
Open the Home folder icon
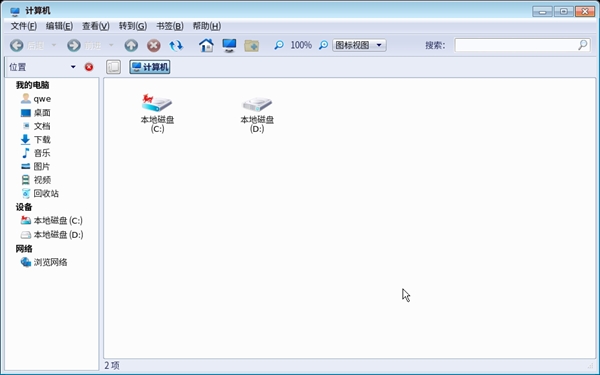pos(206,46)
